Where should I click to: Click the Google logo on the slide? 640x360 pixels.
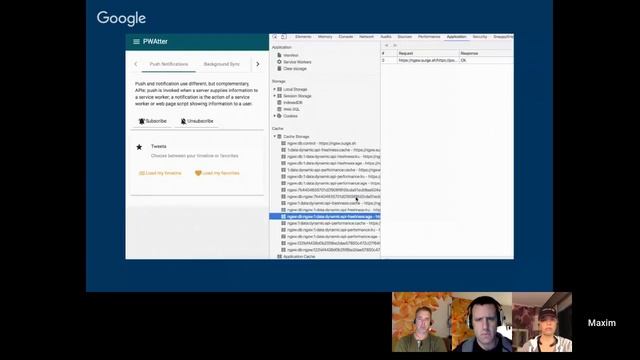click(121, 18)
